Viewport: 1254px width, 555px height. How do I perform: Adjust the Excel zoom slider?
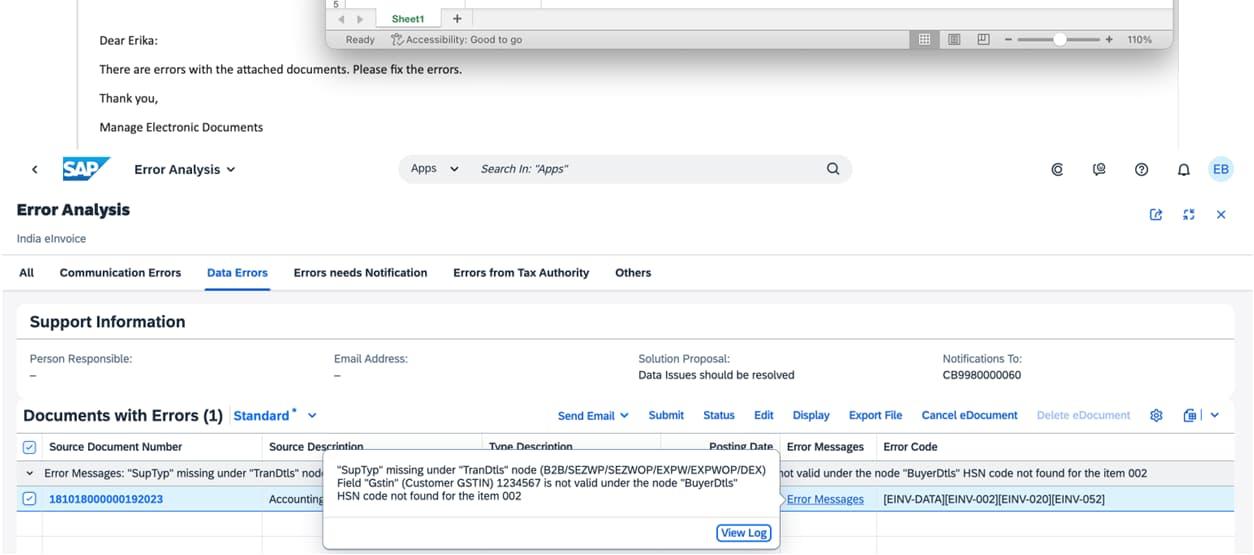[x=1059, y=39]
